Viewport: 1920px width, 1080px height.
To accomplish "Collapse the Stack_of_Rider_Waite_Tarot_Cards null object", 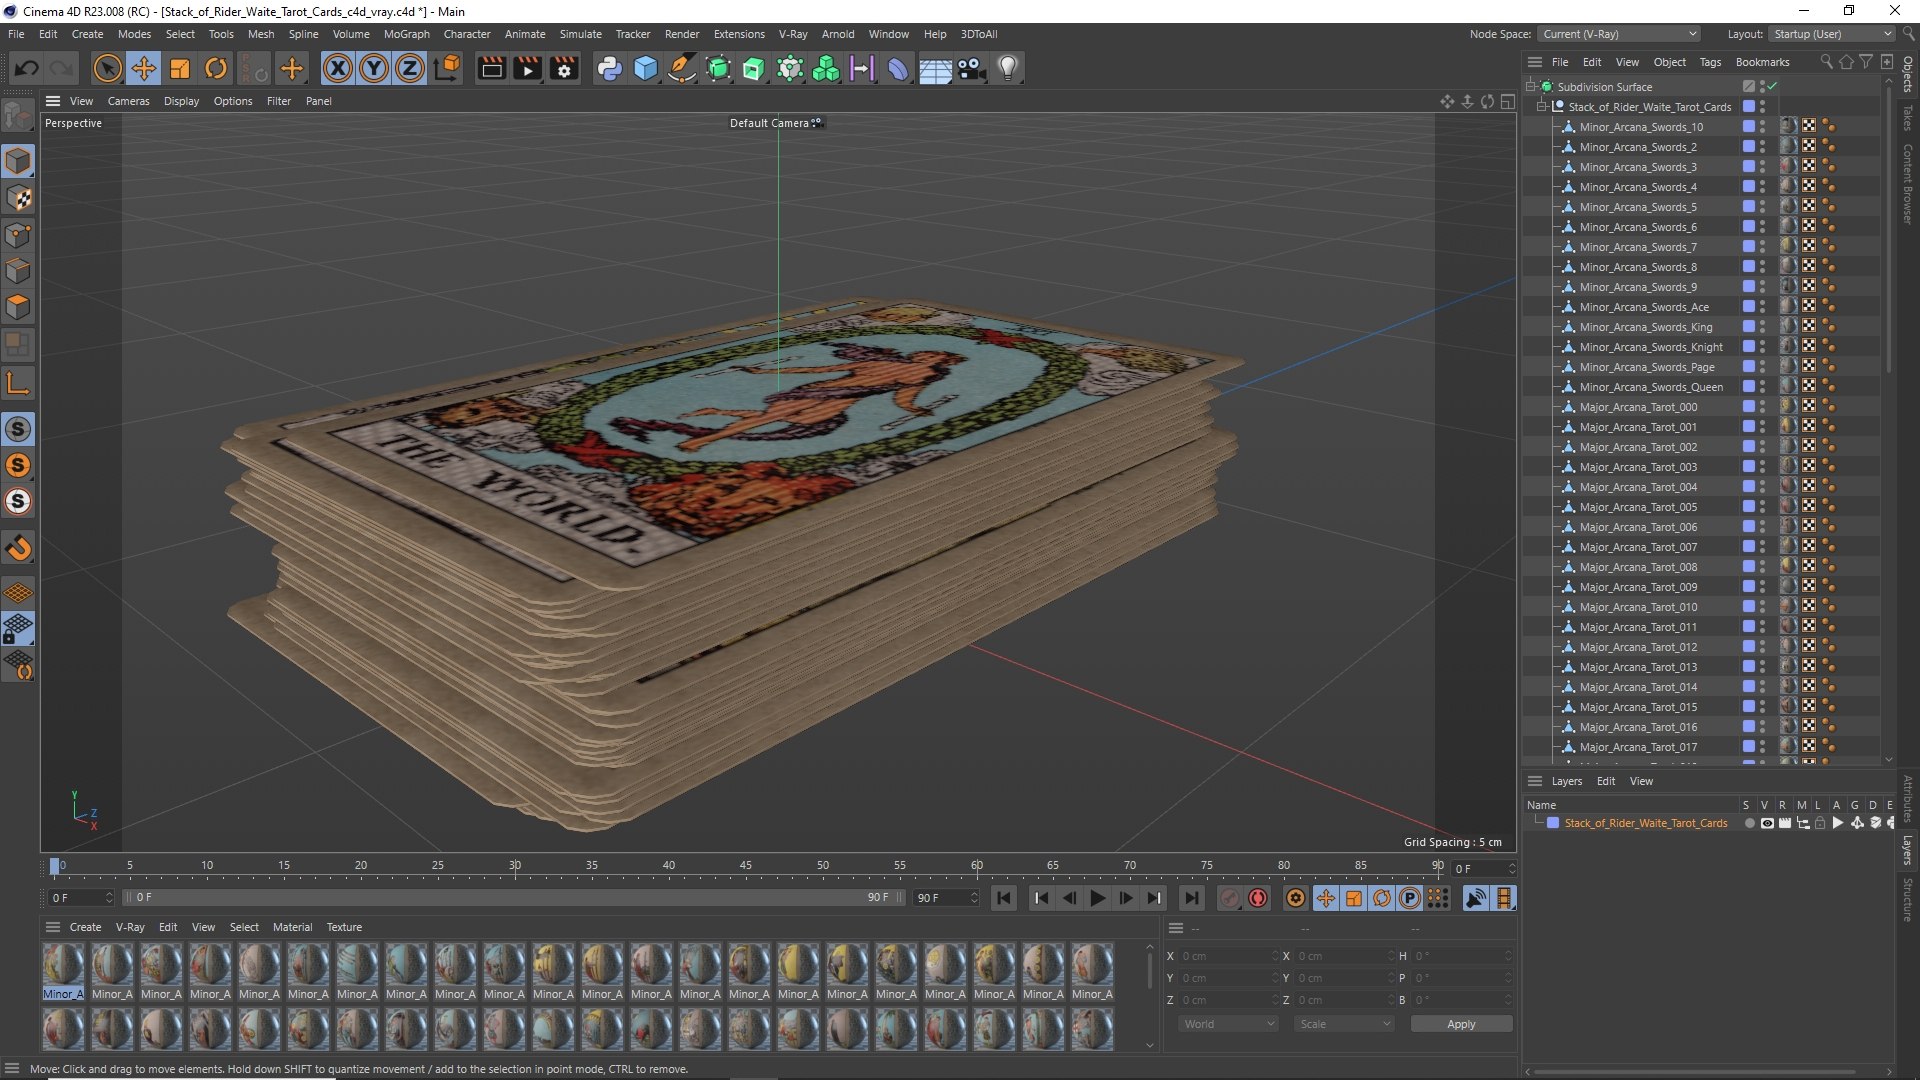I will click(1542, 107).
